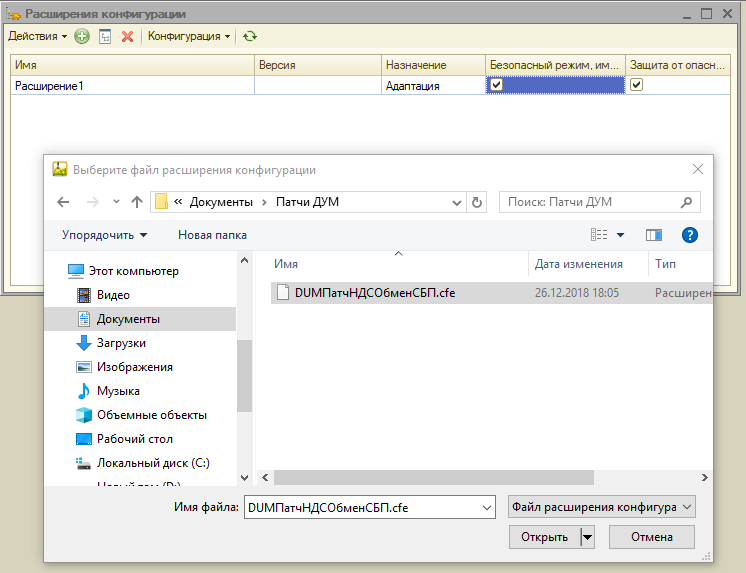Click the Назначение column header
This screenshot has height=573, width=746.
pyautogui.click(x=433, y=65)
